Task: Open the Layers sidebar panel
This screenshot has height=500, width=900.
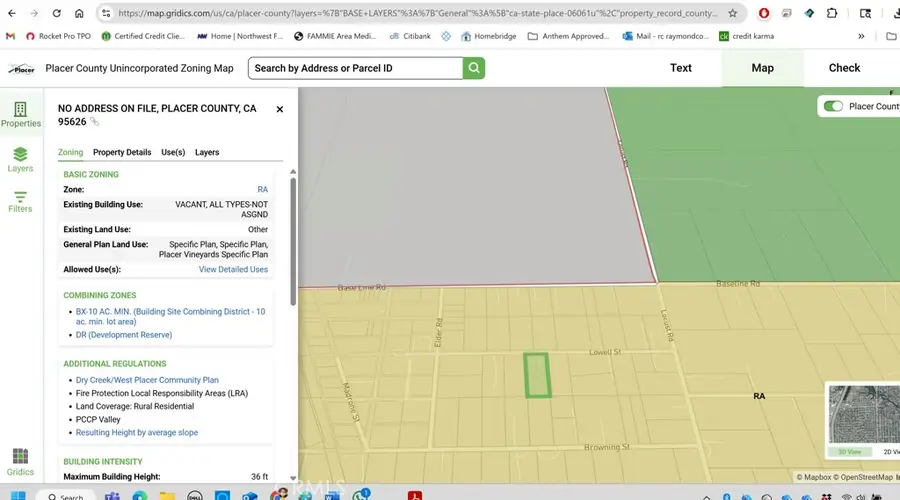Action: pos(20,159)
